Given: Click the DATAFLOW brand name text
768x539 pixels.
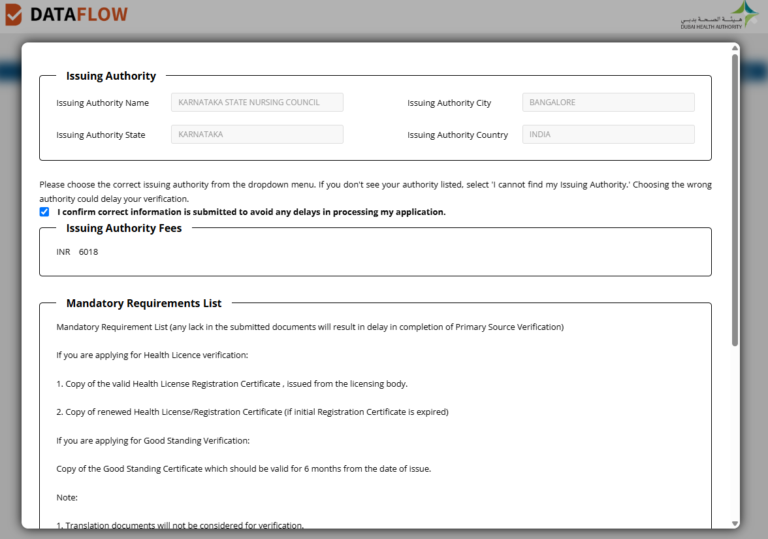Looking at the screenshot, I should click(x=78, y=15).
